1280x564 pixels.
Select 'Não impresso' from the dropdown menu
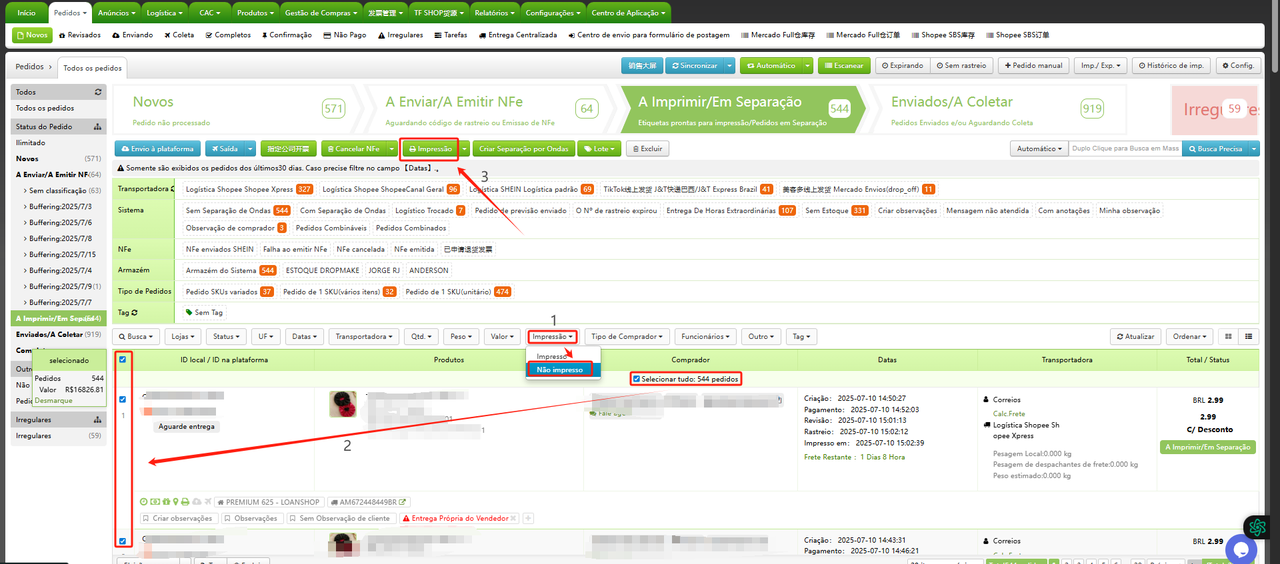tap(560, 370)
